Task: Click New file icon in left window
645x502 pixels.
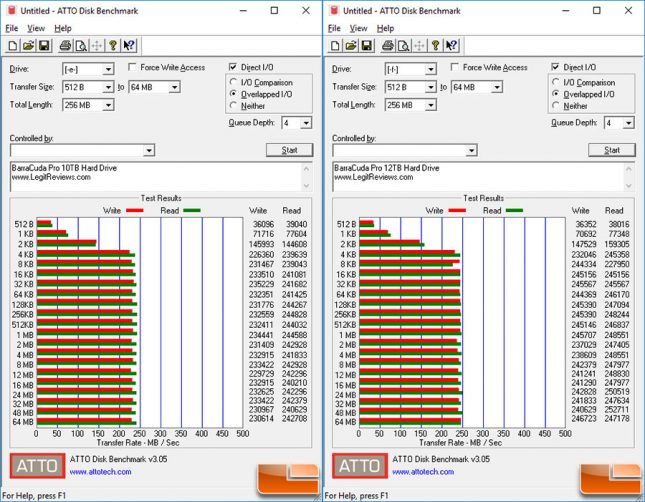Action: 13,45
